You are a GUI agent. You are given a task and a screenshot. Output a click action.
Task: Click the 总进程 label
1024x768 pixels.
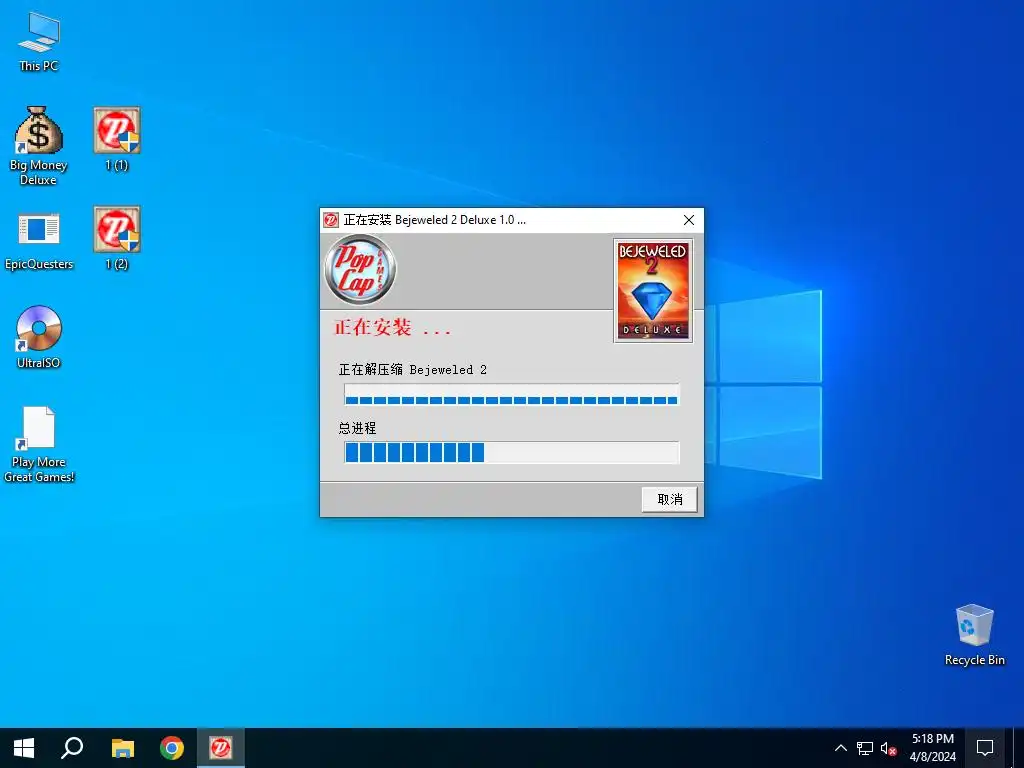(357, 428)
